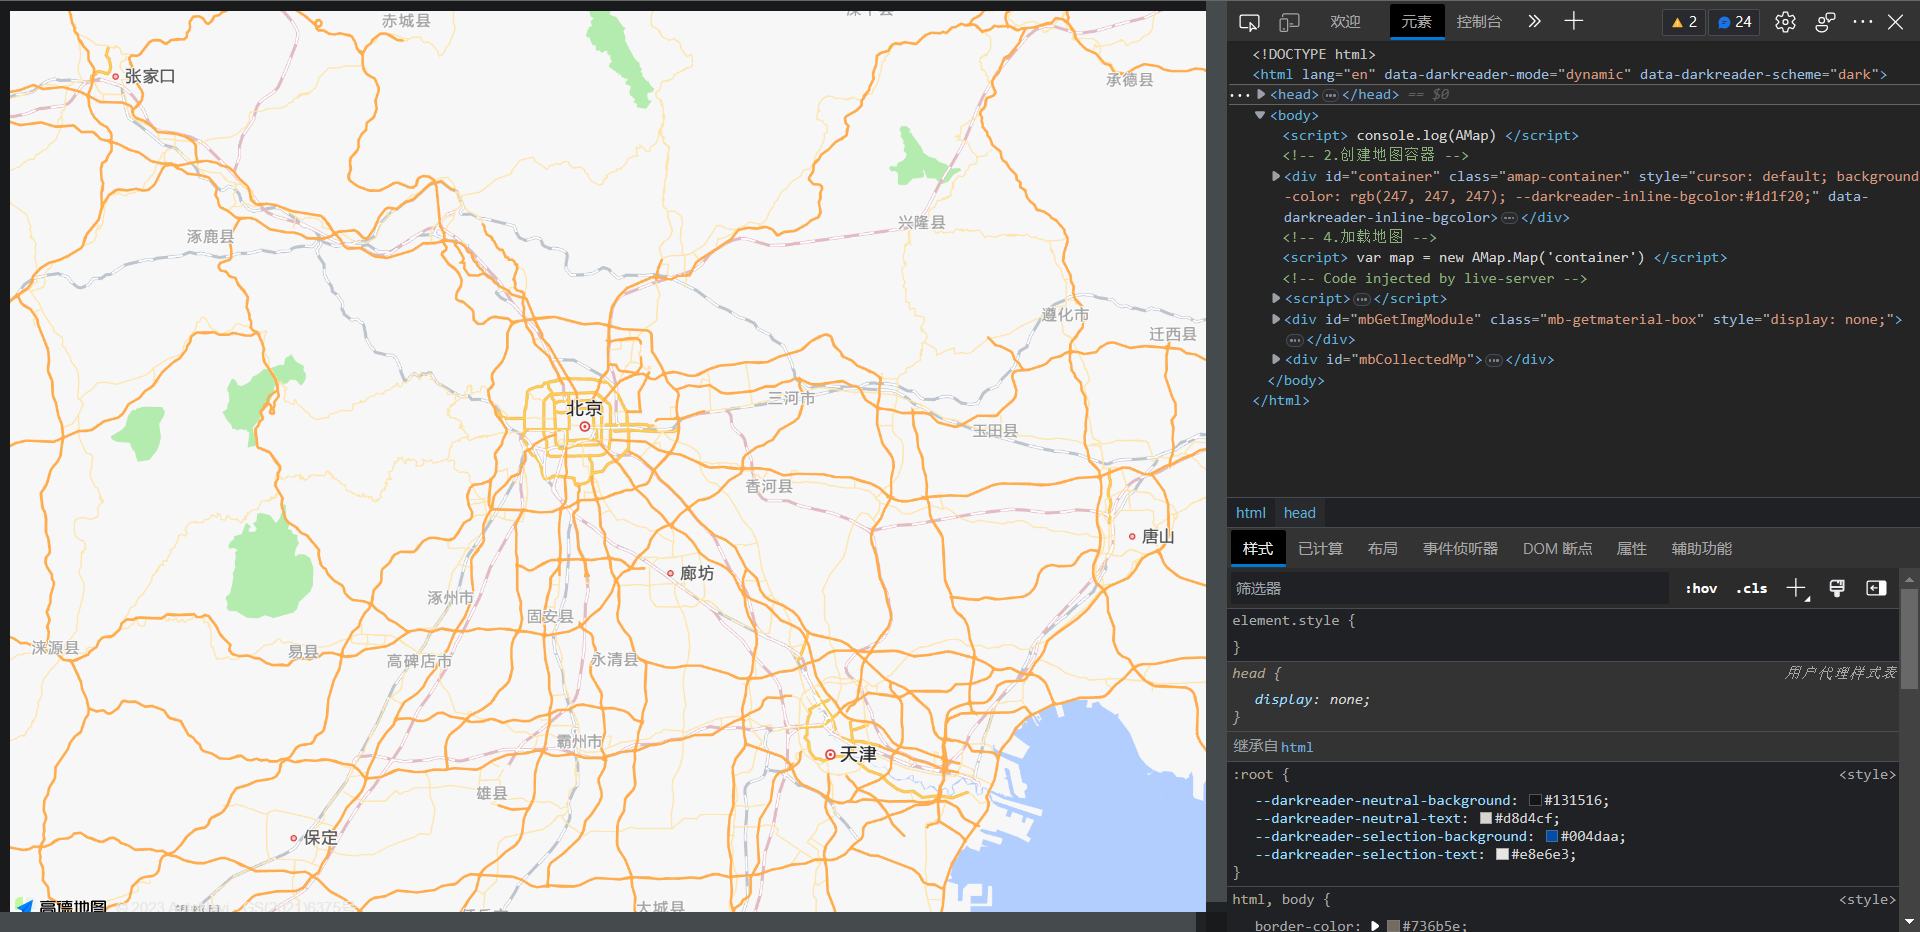Open first :root <style> source link

1867,774
